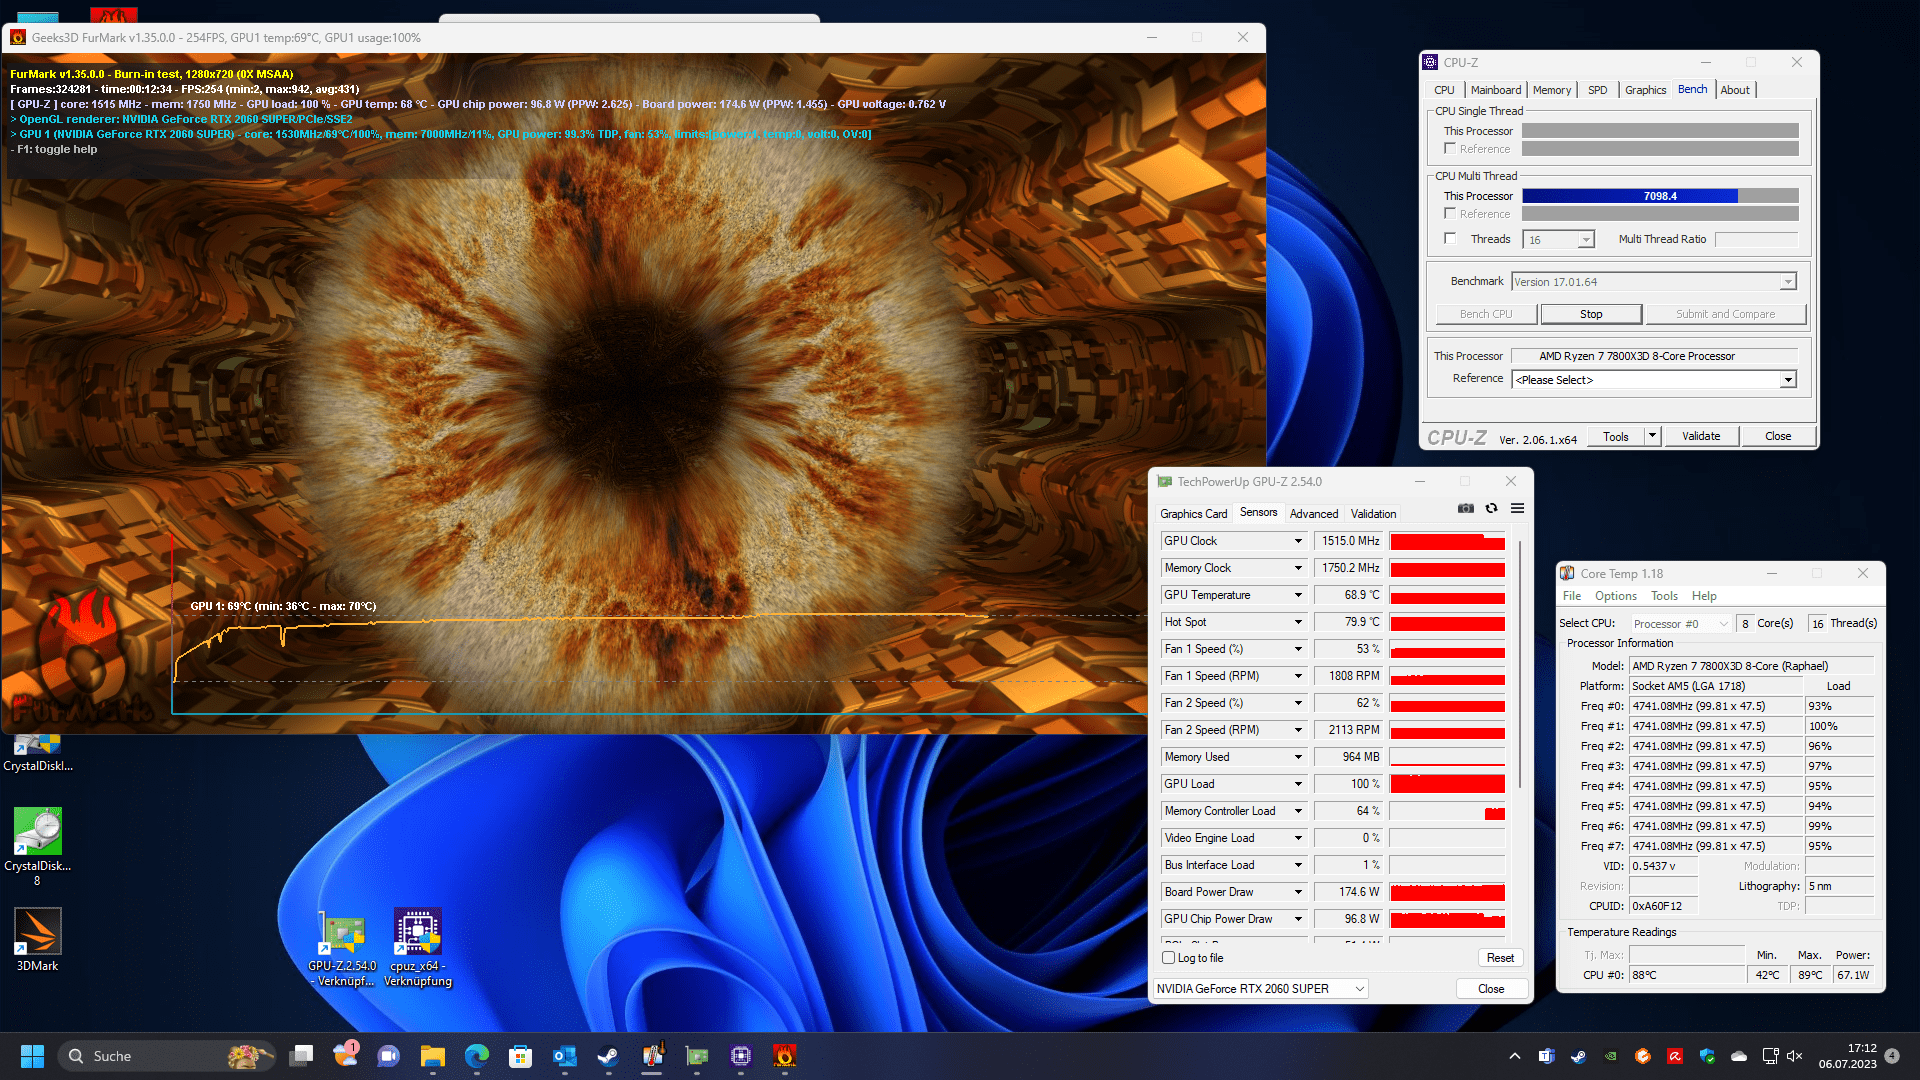1920x1080 pixels.
Task: Expand GPU Temperature sensor dropdown arrow
Action: pos(1298,595)
